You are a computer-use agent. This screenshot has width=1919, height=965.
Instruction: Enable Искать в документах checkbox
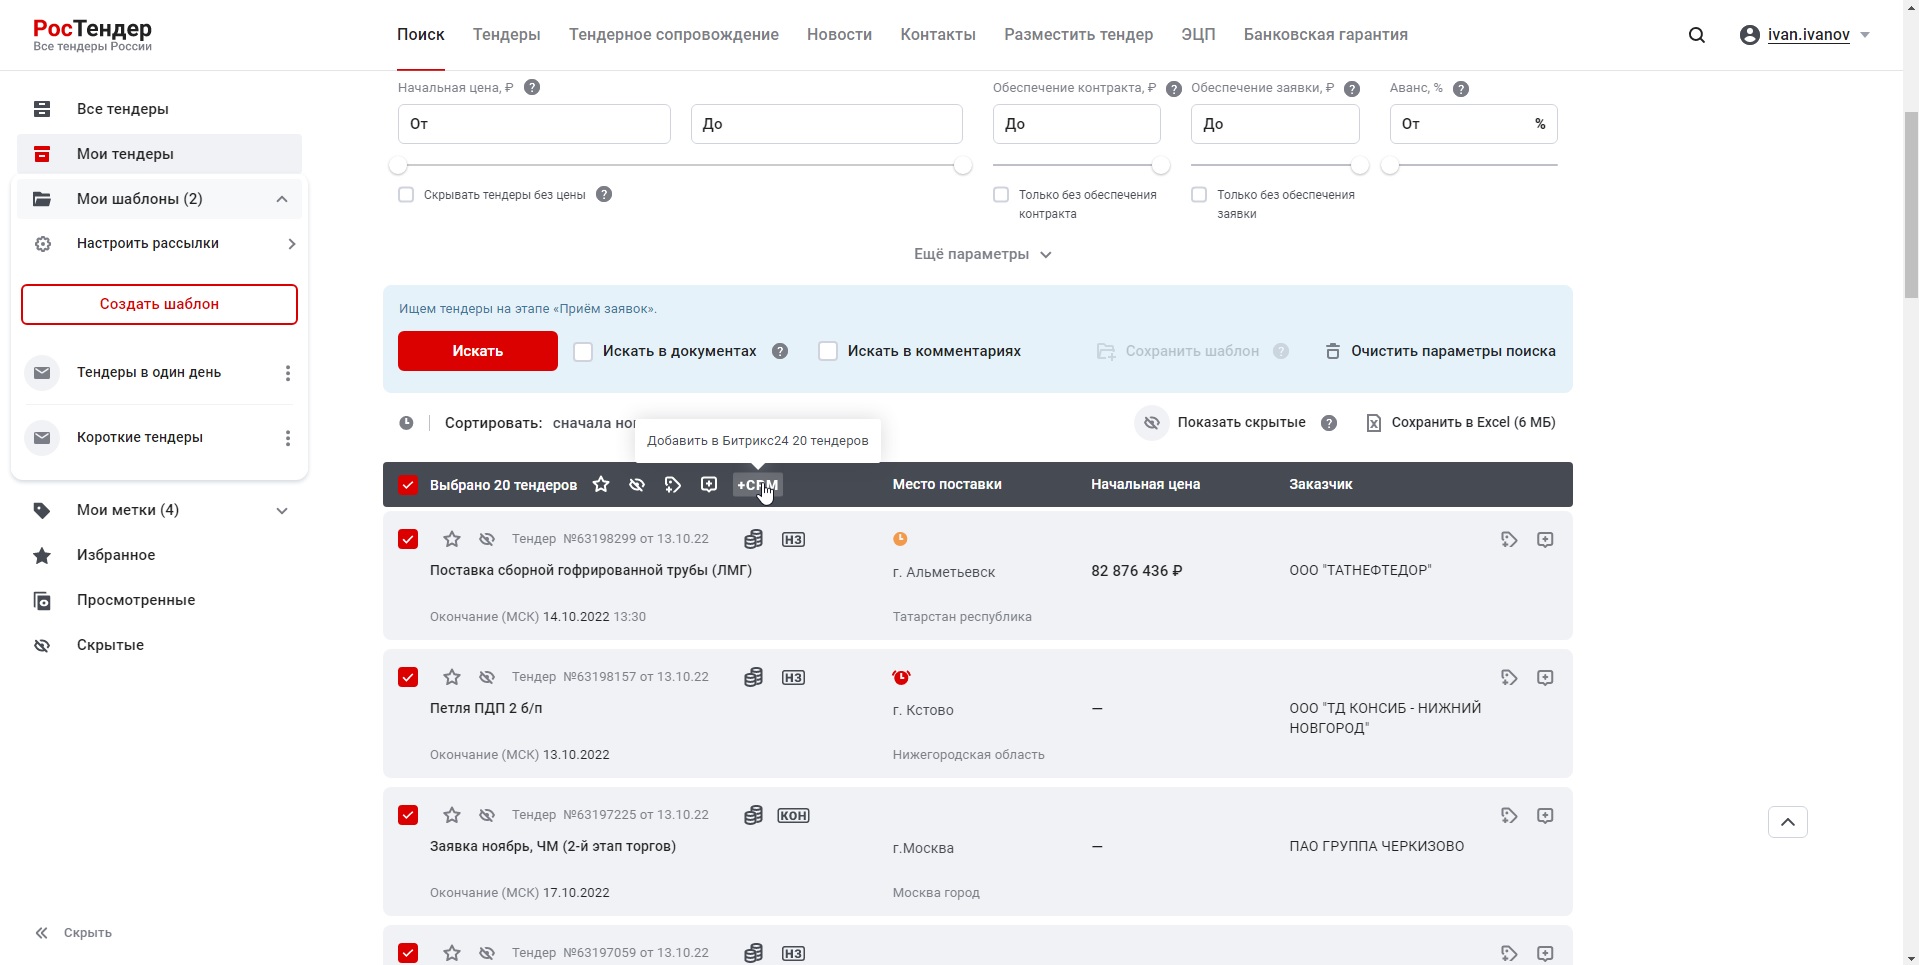pos(583,352)
